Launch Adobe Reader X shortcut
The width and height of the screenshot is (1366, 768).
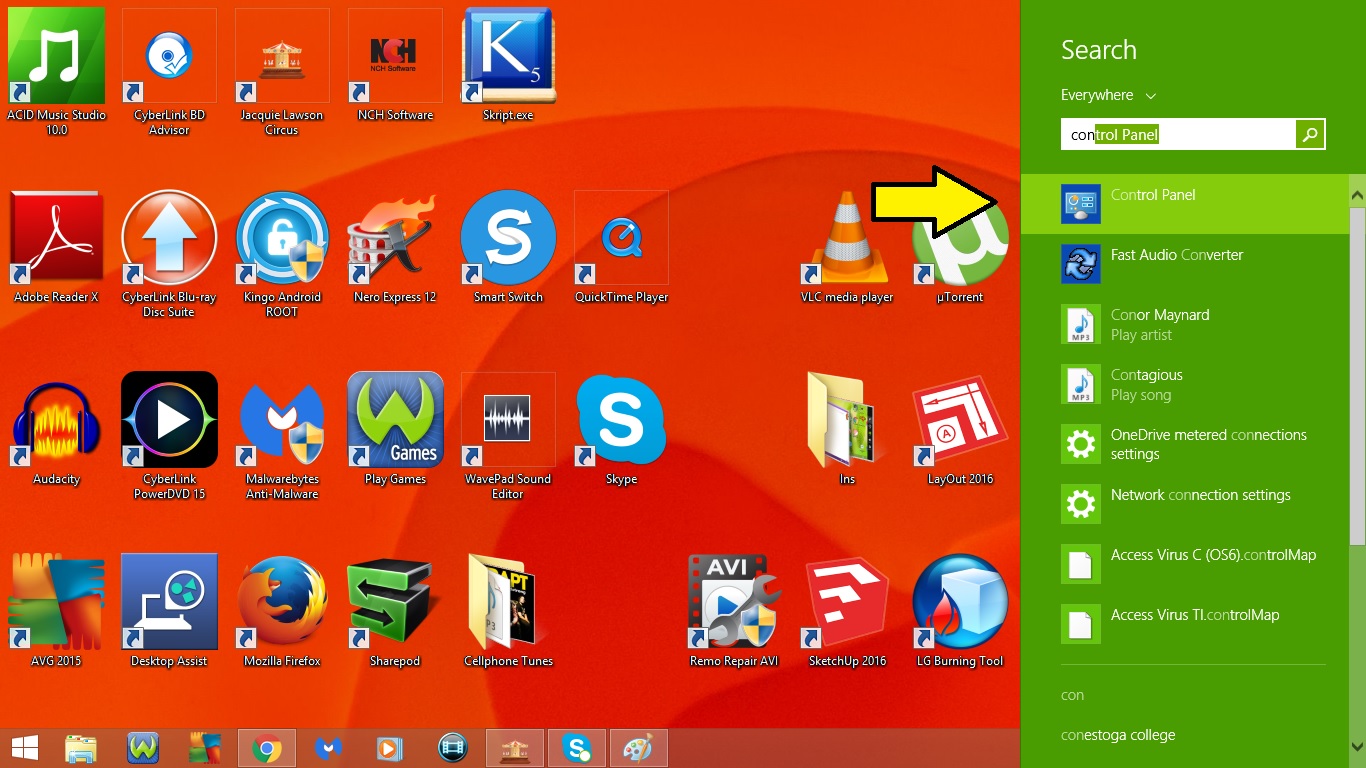point(56,238)
